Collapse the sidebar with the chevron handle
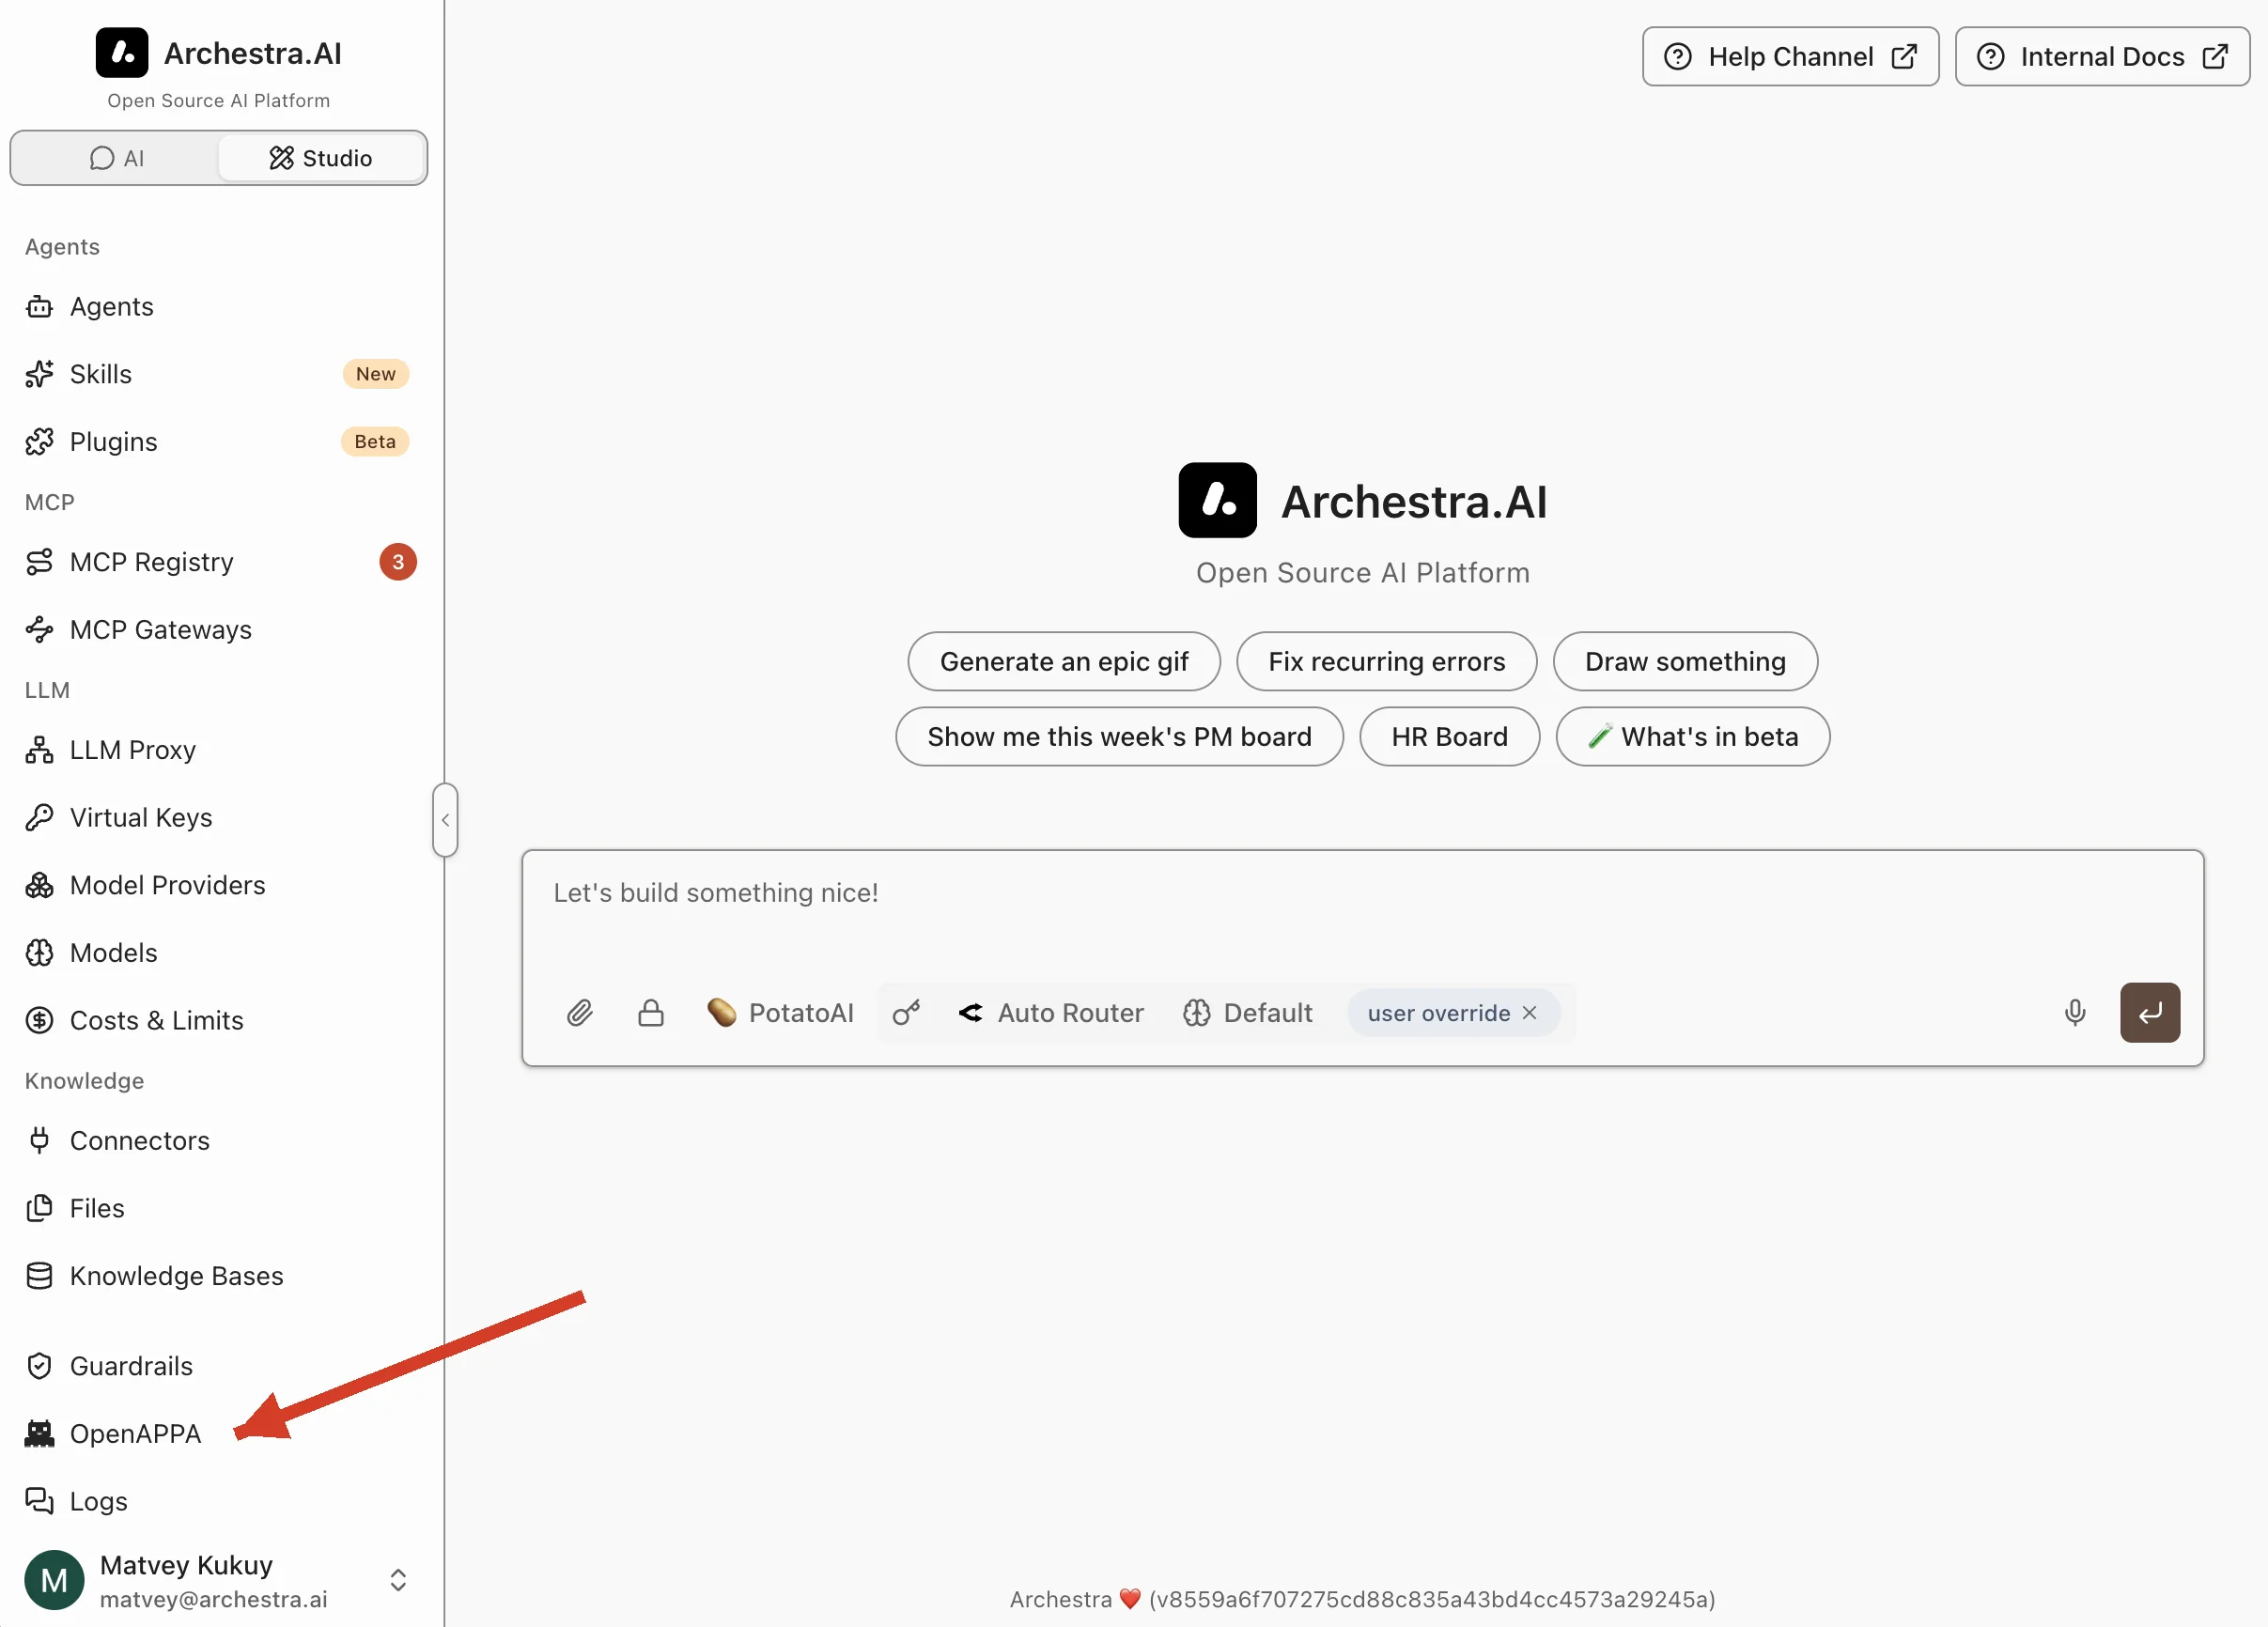Image resolution: width=2268 pixels, height=1627 pixels. coord(445,820)
